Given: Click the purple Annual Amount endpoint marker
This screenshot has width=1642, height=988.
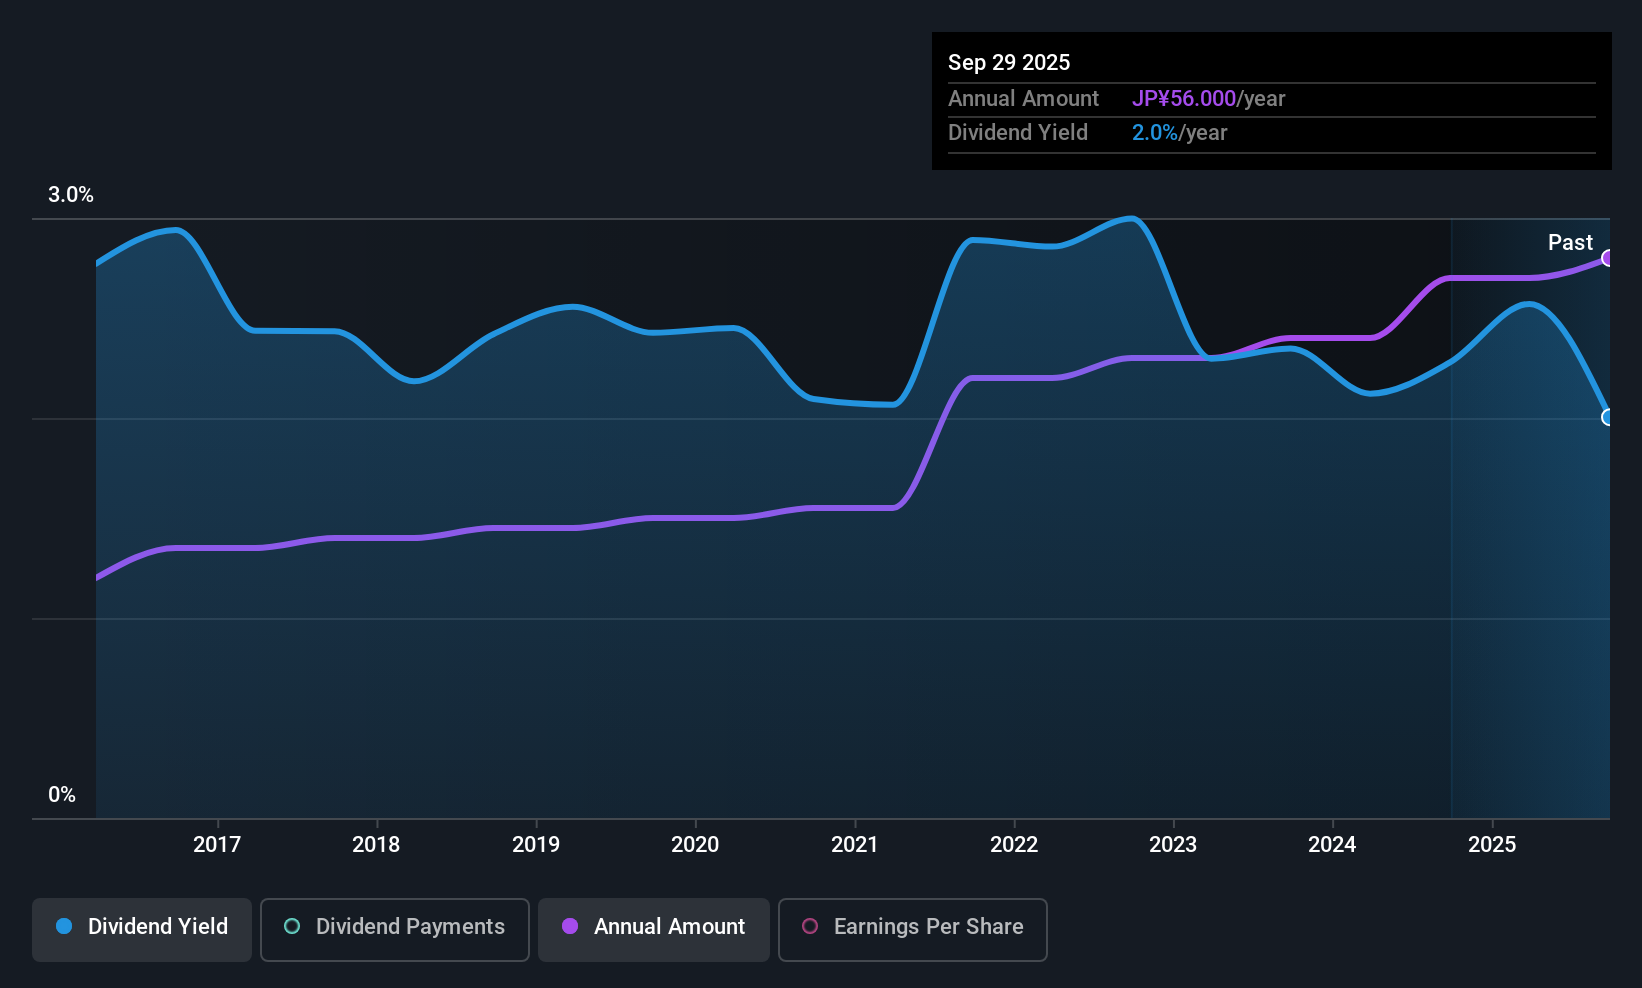Looking at the screenshot, I should [1607, 258].
